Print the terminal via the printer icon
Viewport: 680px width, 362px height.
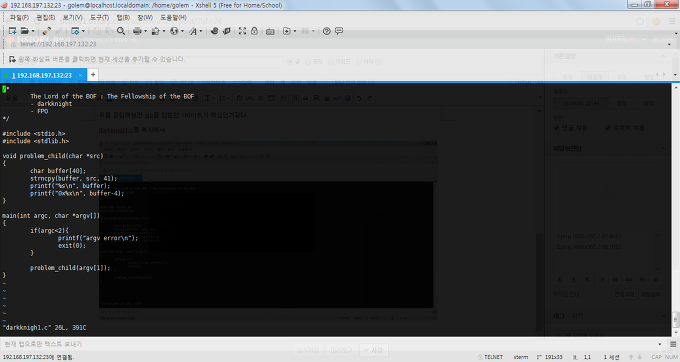tap(137, 31)
